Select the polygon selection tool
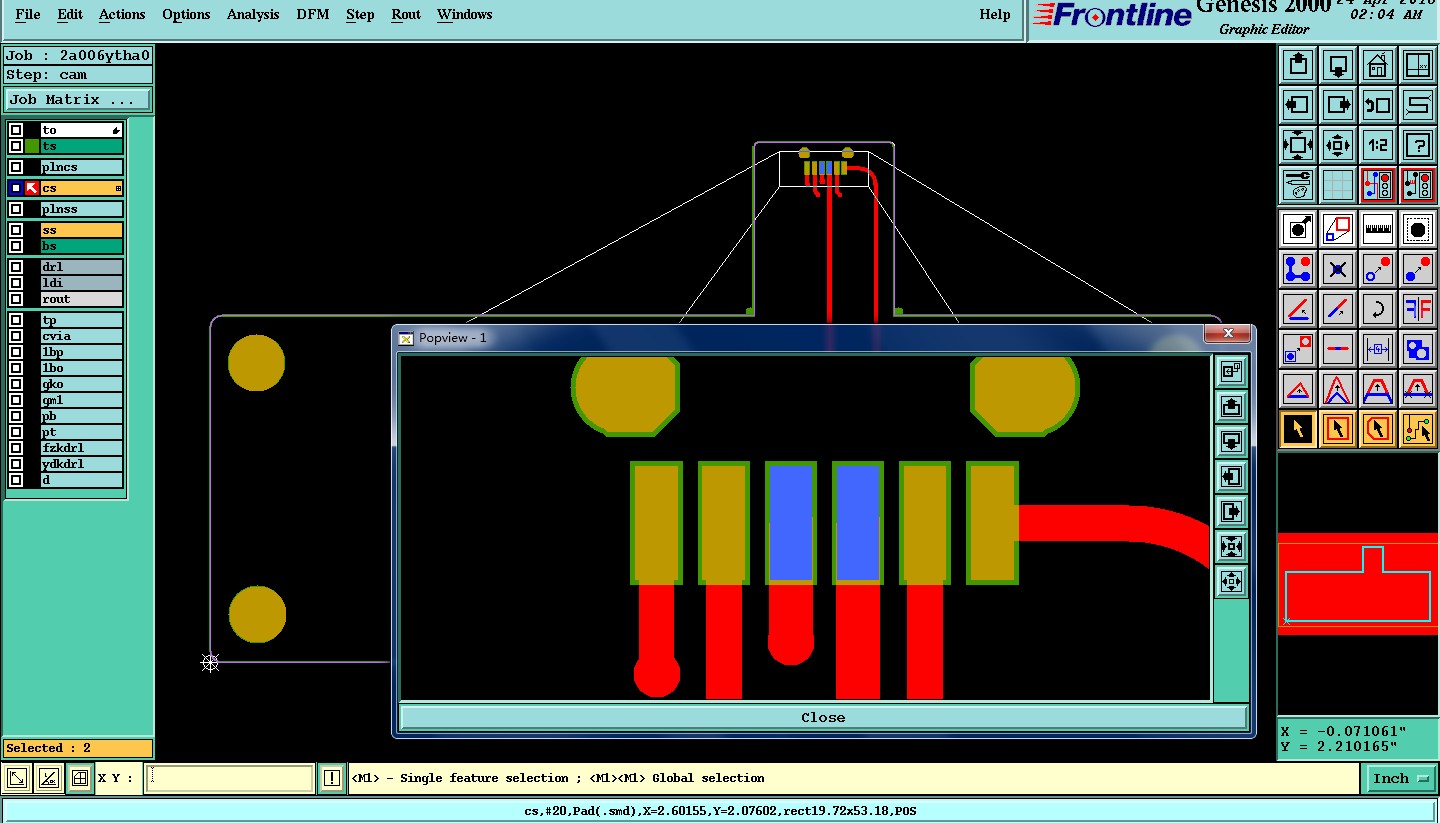The height and width of the screenshot is (823, 1440). coord(1378,429)
